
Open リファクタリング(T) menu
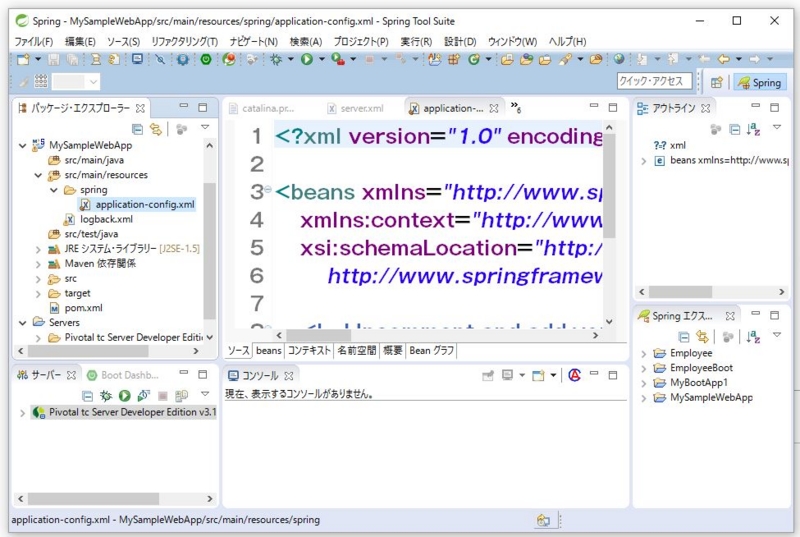click(x=185, y=41)
